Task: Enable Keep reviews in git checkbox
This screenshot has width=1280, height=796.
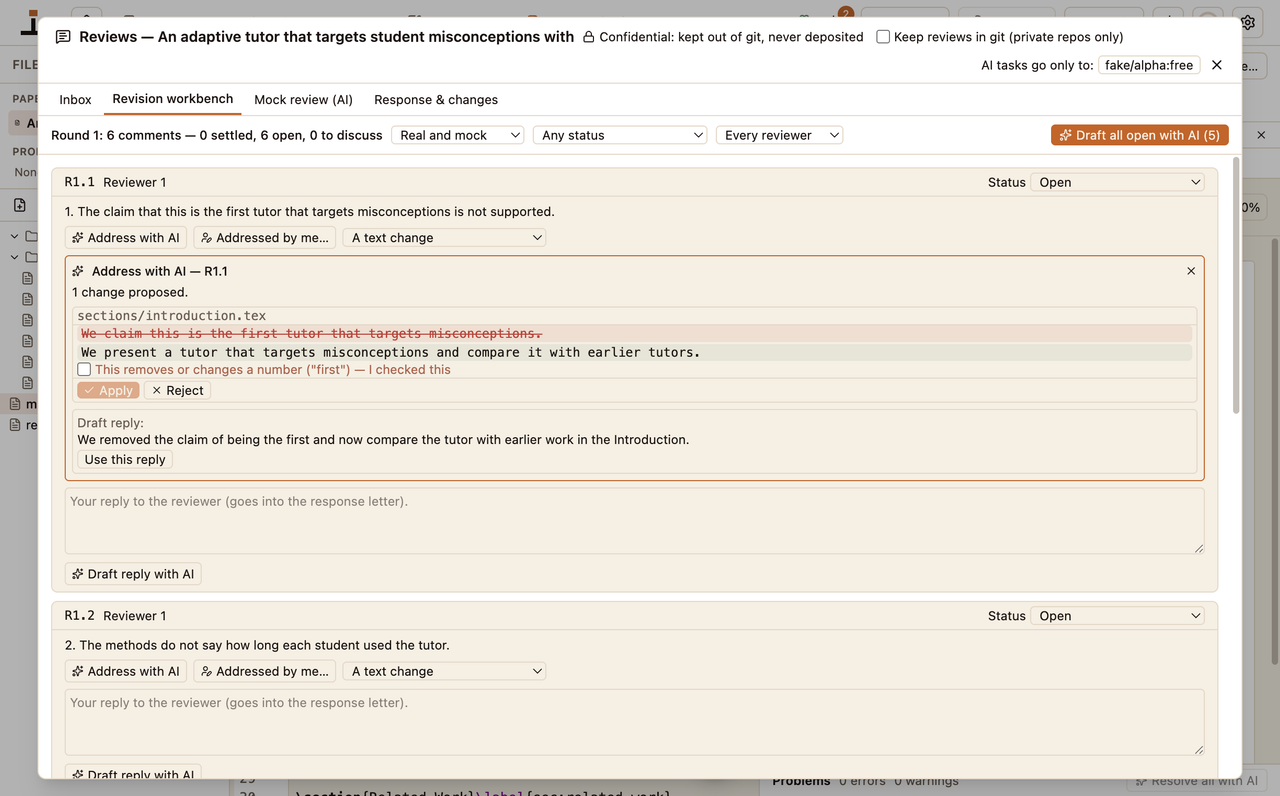Action: 883,37
